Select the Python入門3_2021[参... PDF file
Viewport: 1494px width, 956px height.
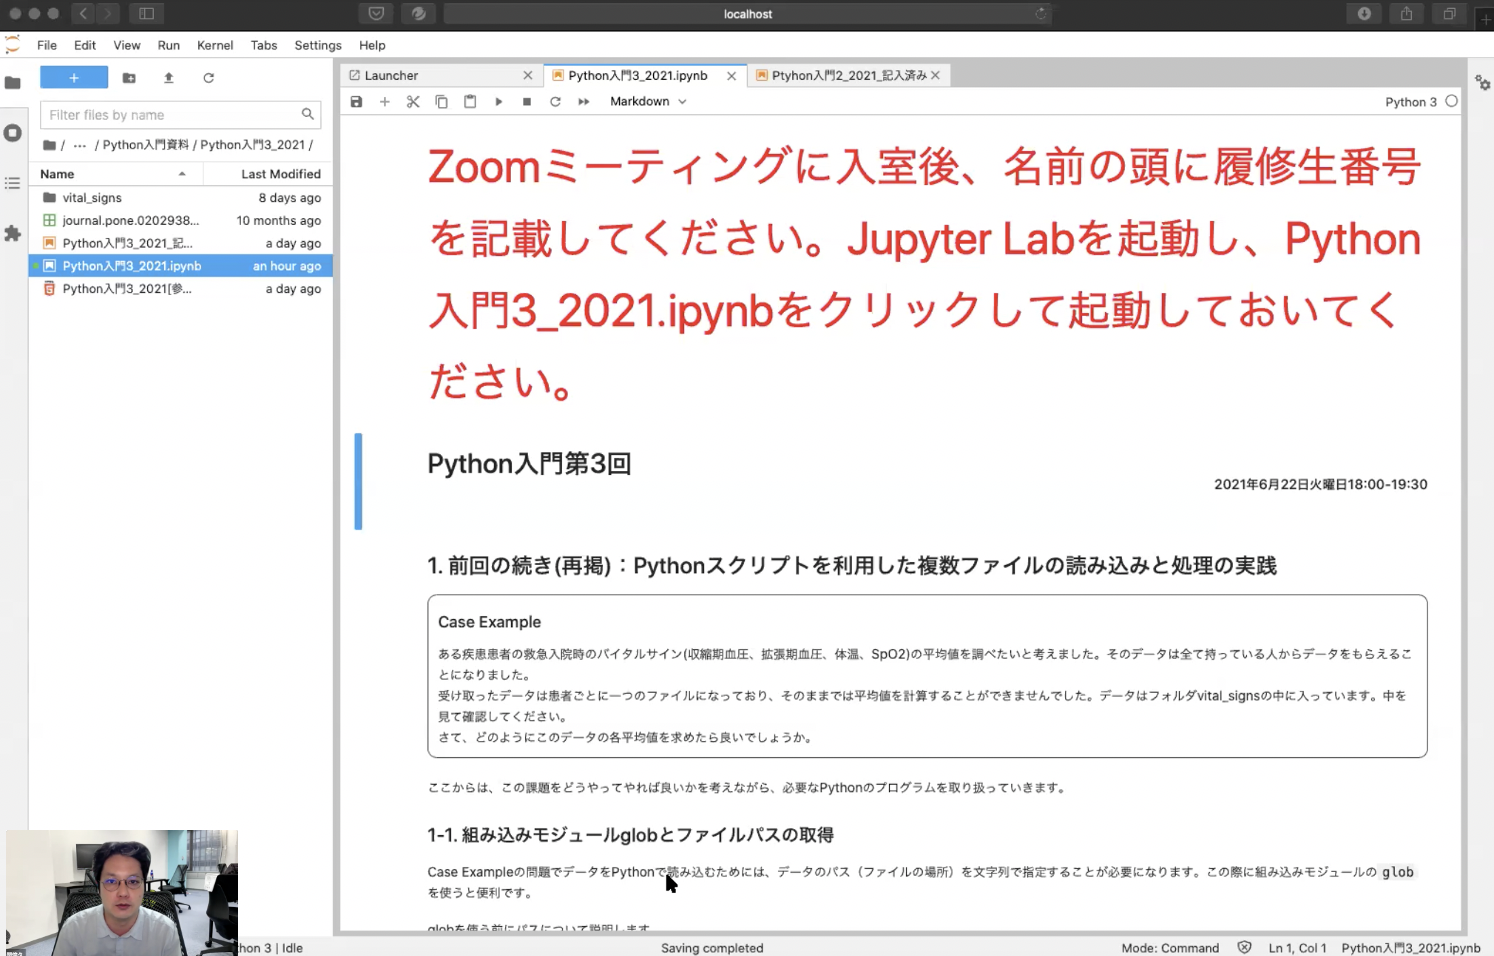click(181, 289)
